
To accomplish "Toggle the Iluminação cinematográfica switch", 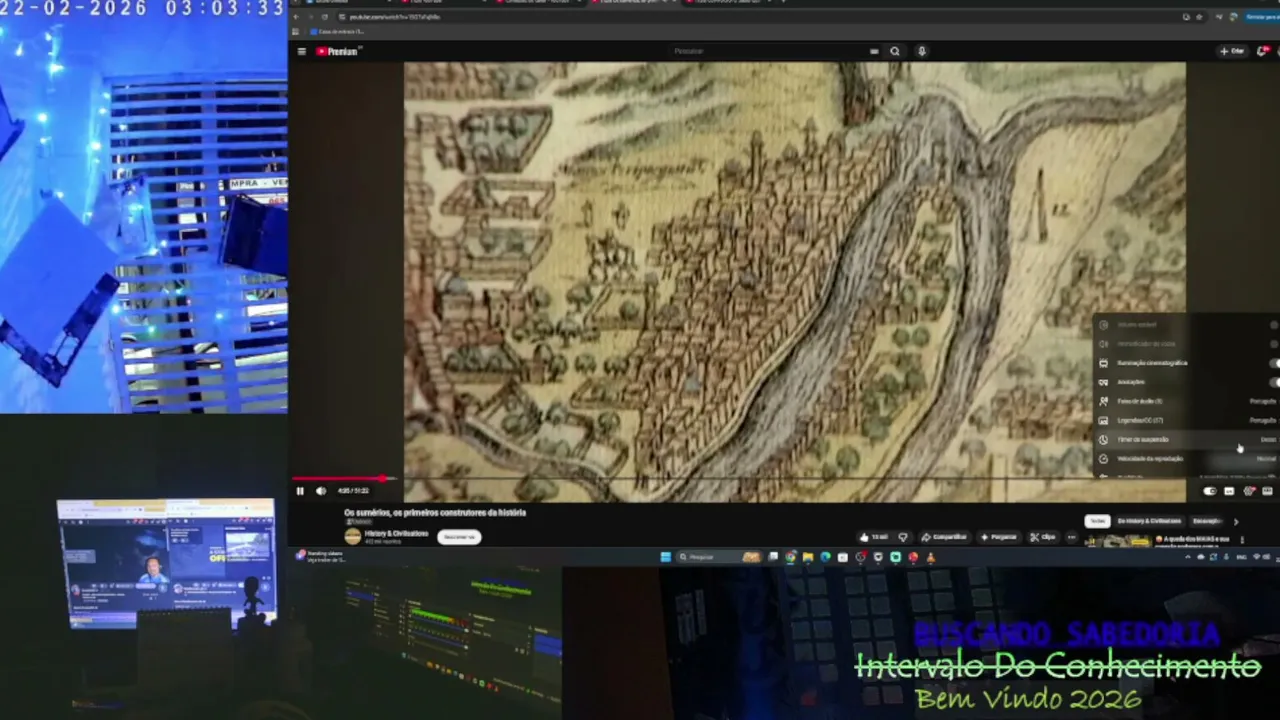I will click(1274, 363).
